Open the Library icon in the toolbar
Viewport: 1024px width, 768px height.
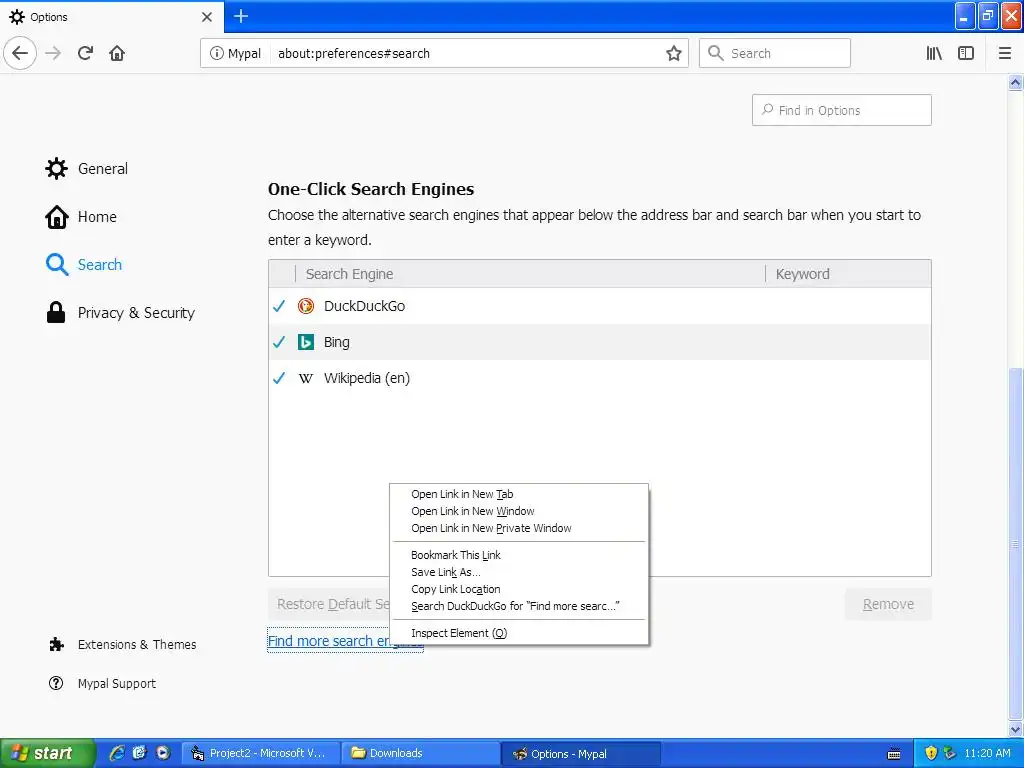934,54
